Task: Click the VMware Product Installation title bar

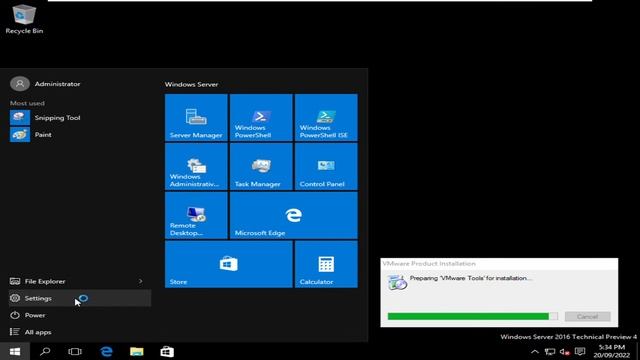Action: (499, 264)
